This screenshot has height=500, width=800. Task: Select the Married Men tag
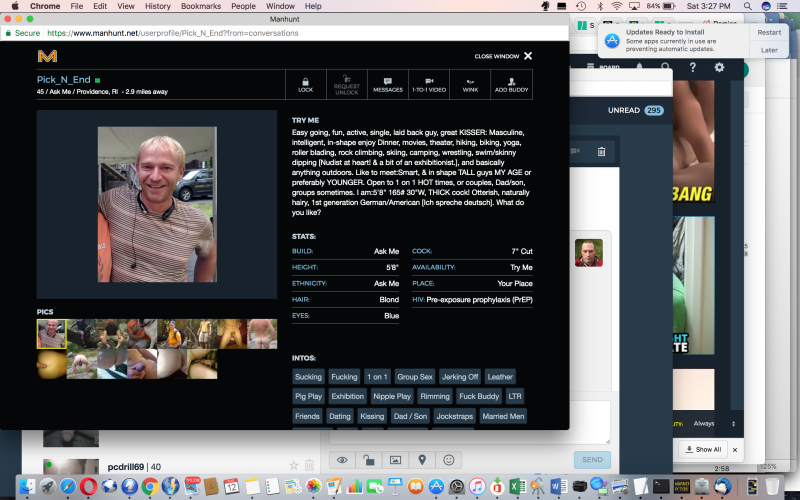[503, 416]
